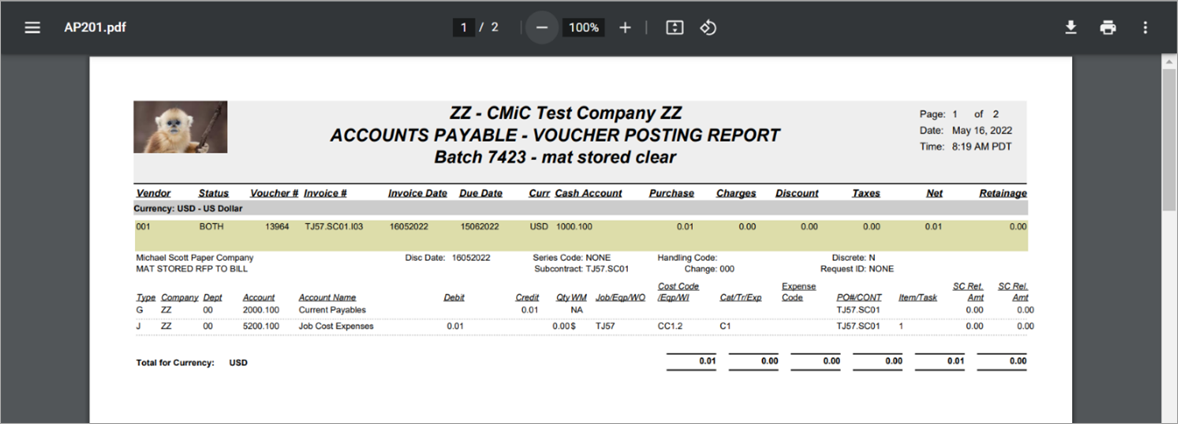Click 'Michael Scott Paper Company' vendor name

click(x=195, y=258)
